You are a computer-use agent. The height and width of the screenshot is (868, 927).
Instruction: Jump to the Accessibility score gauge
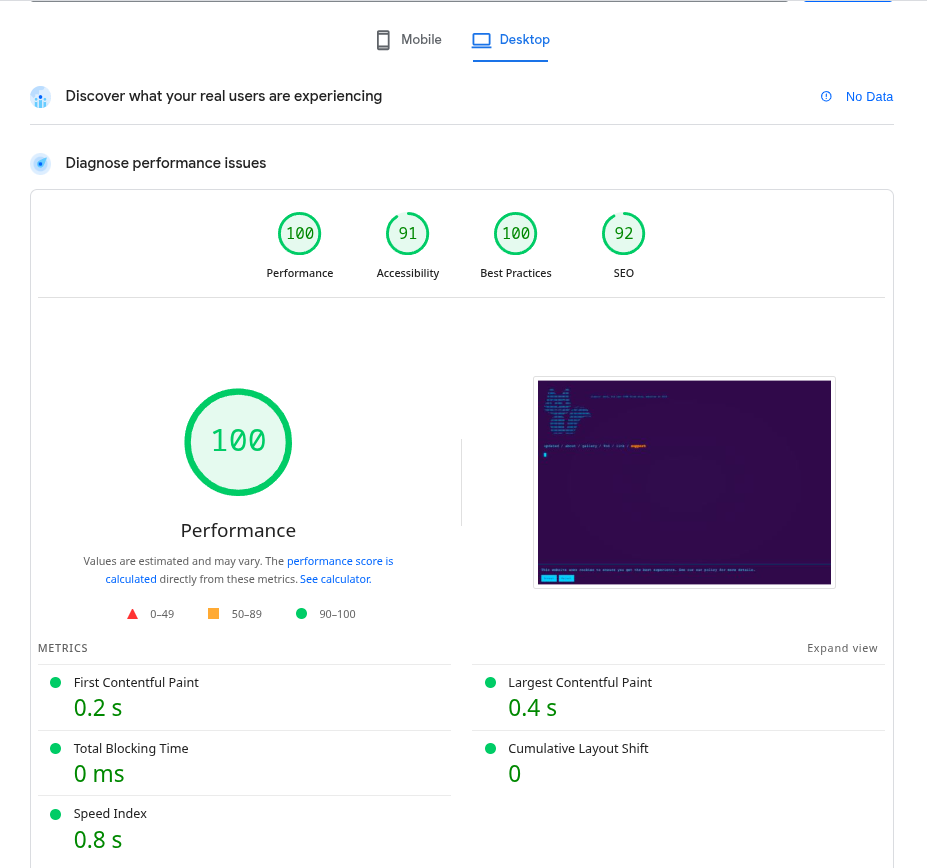click(408, 235)
